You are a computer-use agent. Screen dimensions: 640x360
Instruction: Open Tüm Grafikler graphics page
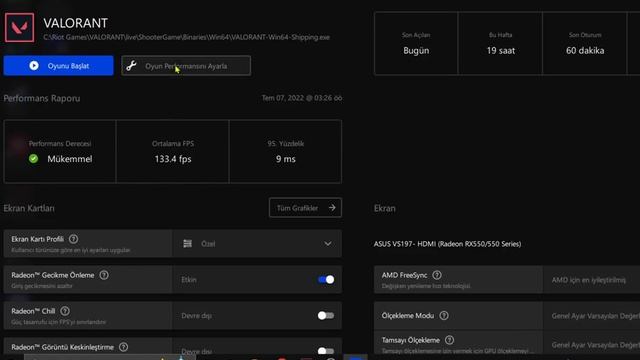tap(305, 208)
